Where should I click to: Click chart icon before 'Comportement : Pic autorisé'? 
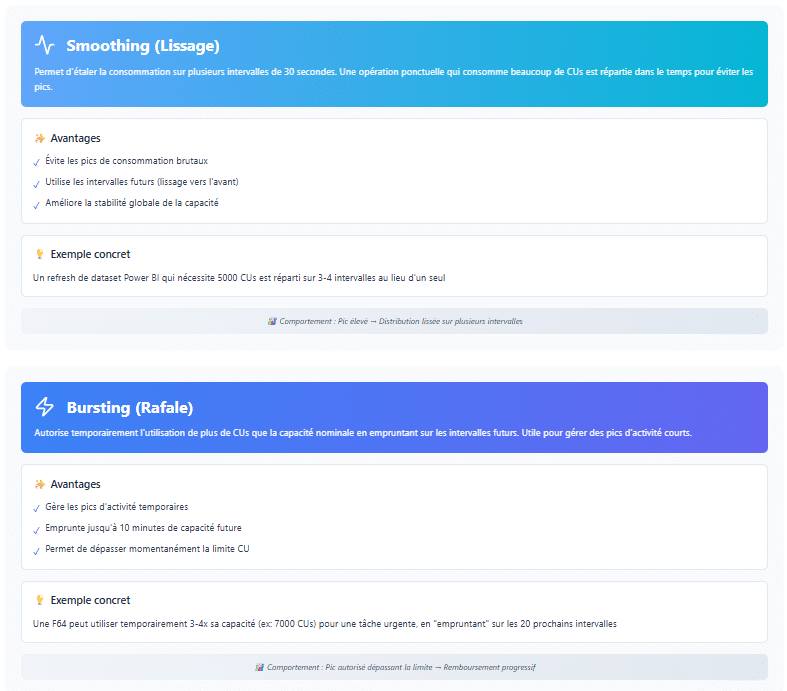click(x=259, y=668)
